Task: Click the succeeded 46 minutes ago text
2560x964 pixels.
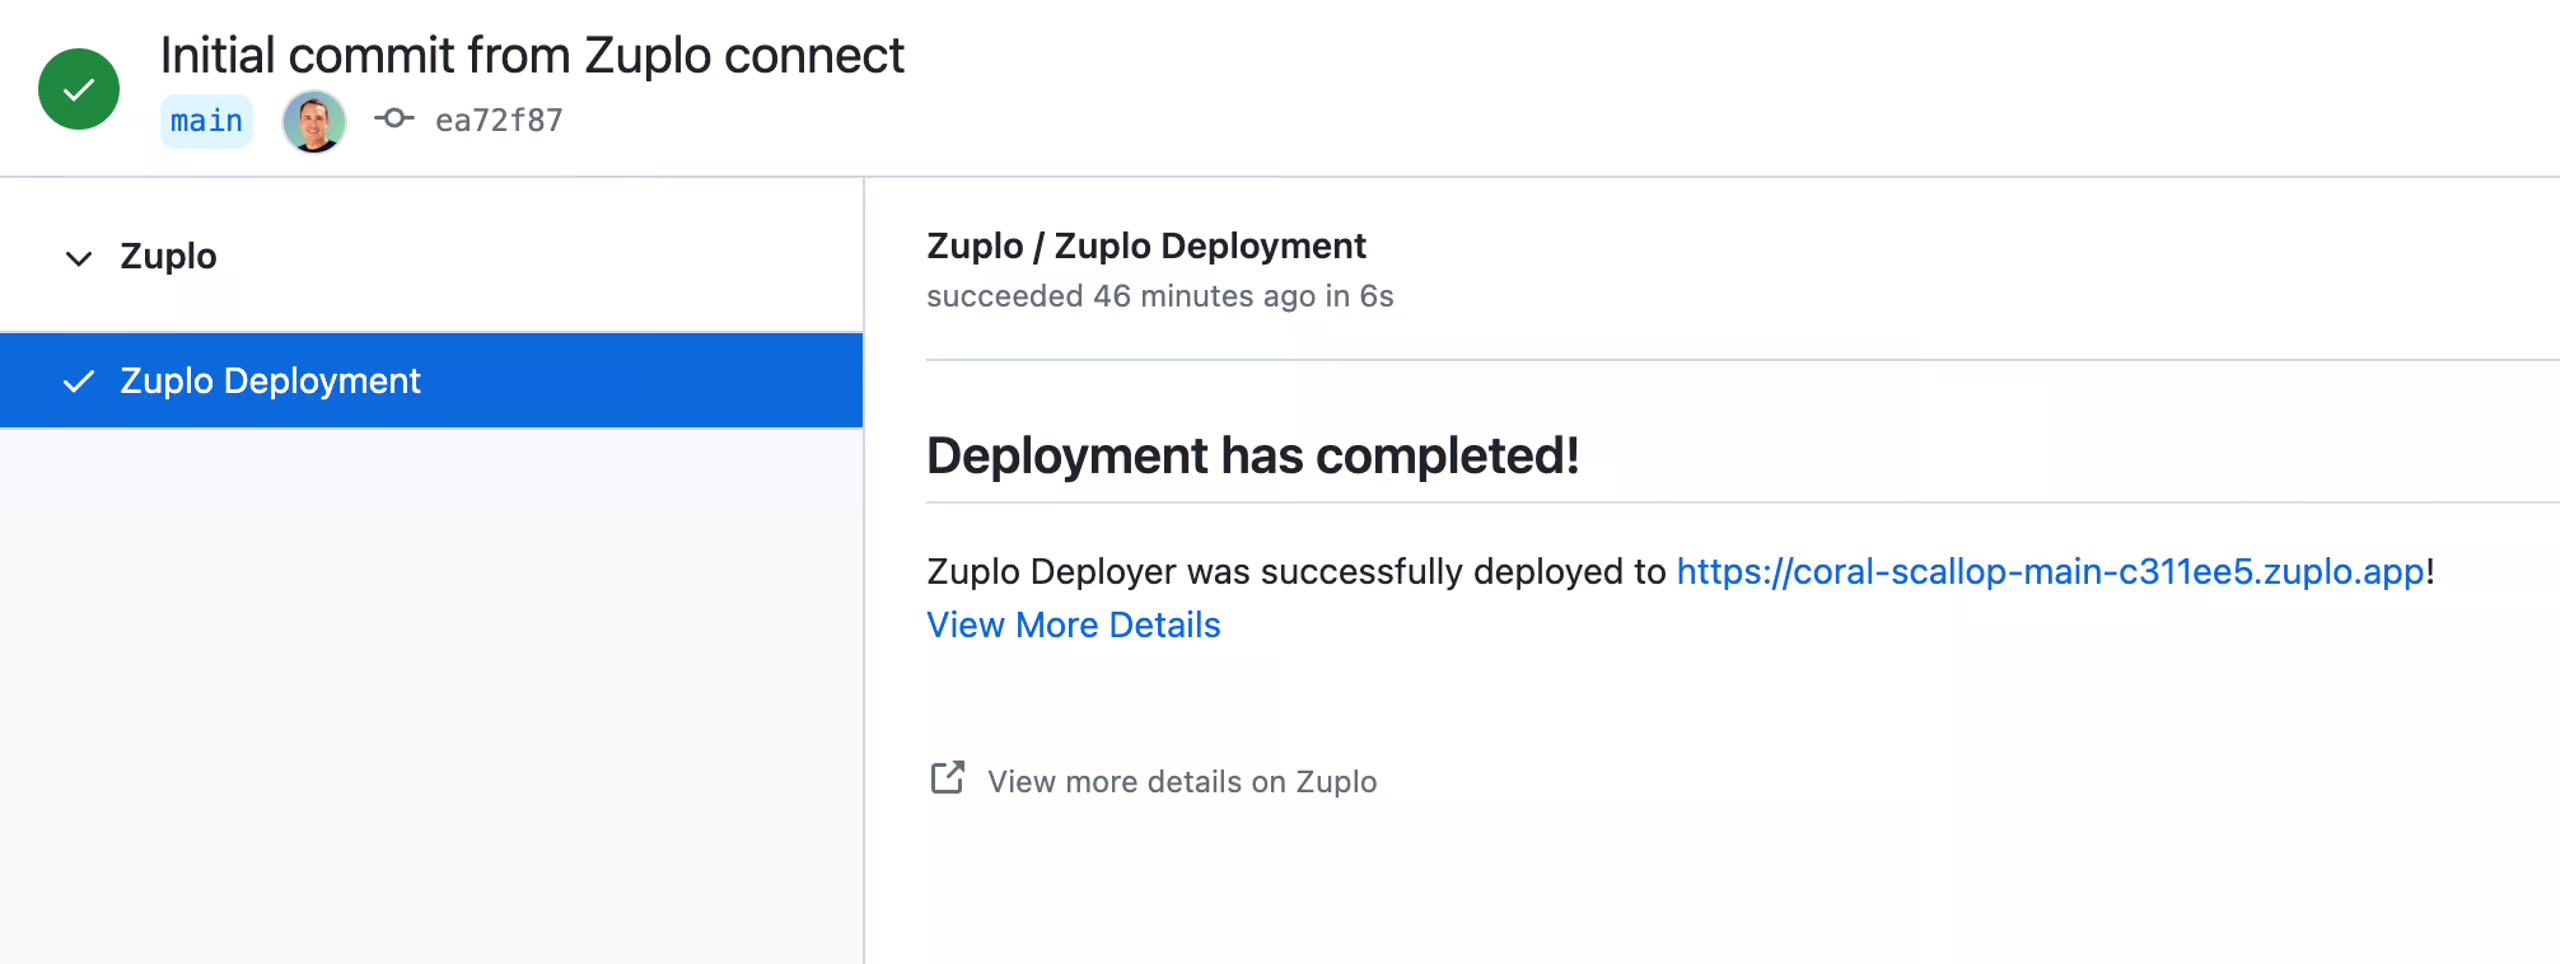Action: pyautogui.click(x=1161, y=296)
